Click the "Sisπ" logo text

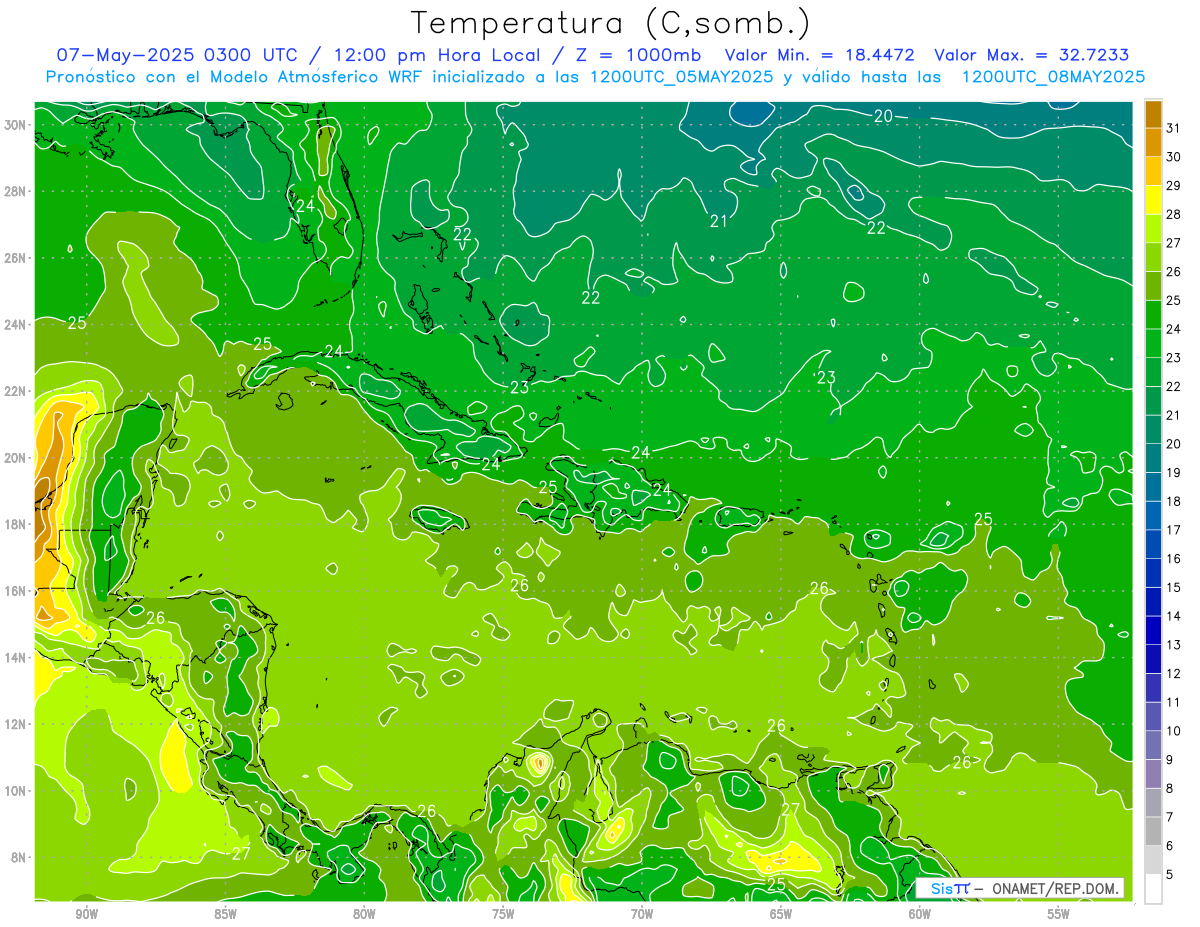(x=950, y=888)
